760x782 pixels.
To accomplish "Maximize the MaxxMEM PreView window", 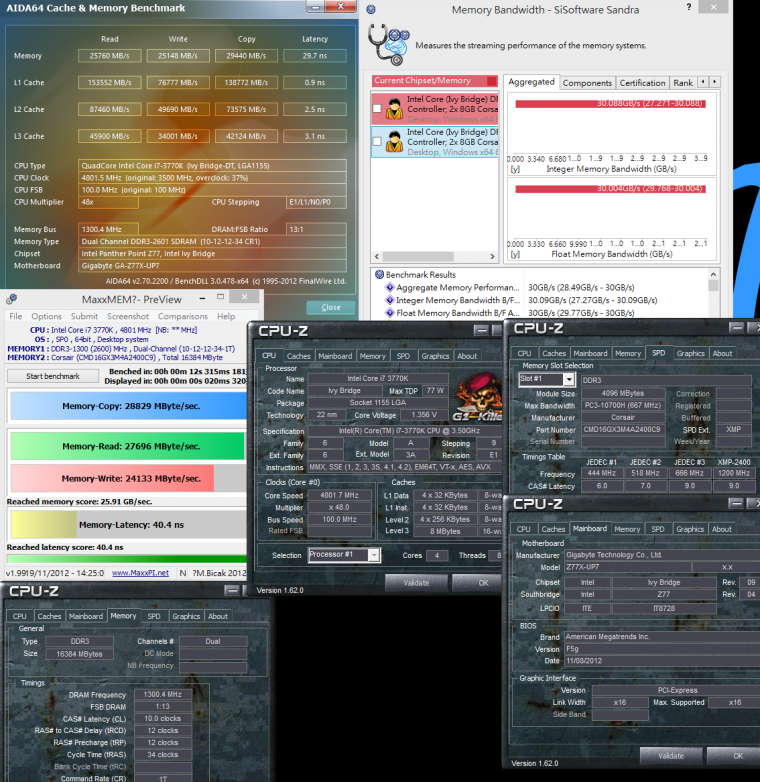I will click(220, 297).
